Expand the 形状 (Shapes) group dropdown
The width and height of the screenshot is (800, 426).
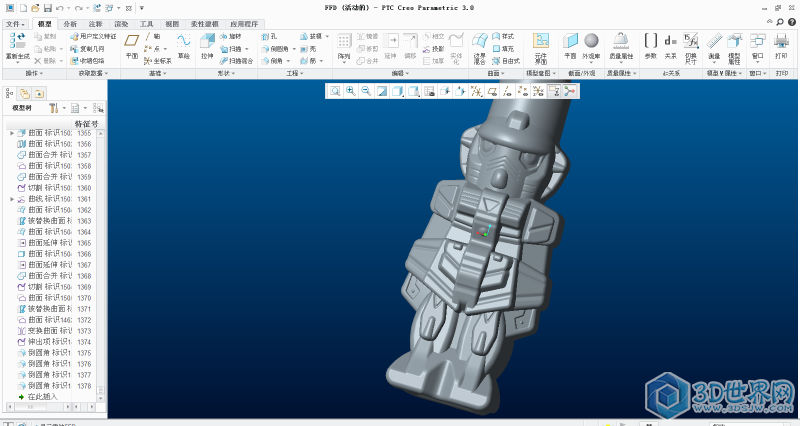(227, 73)
